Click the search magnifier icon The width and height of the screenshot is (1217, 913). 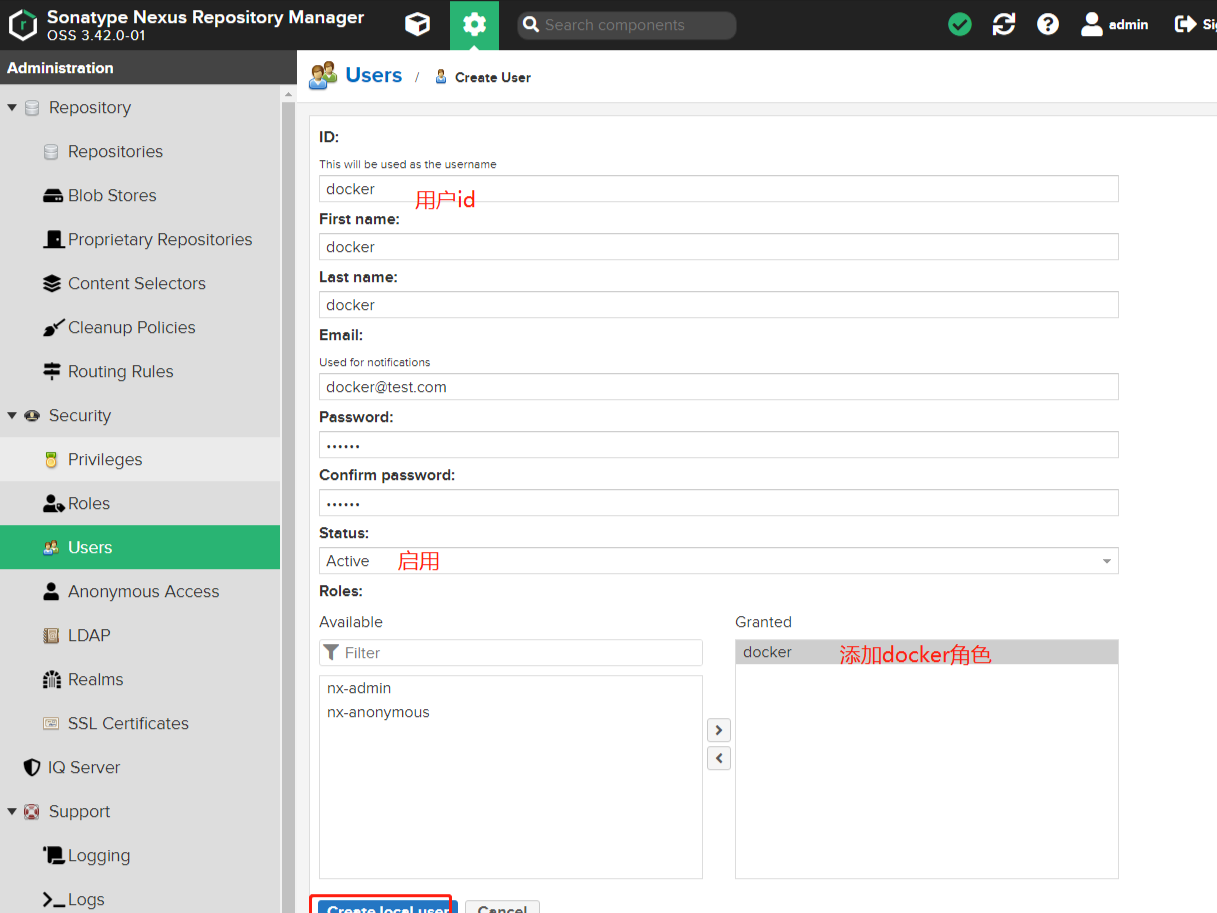531,25
